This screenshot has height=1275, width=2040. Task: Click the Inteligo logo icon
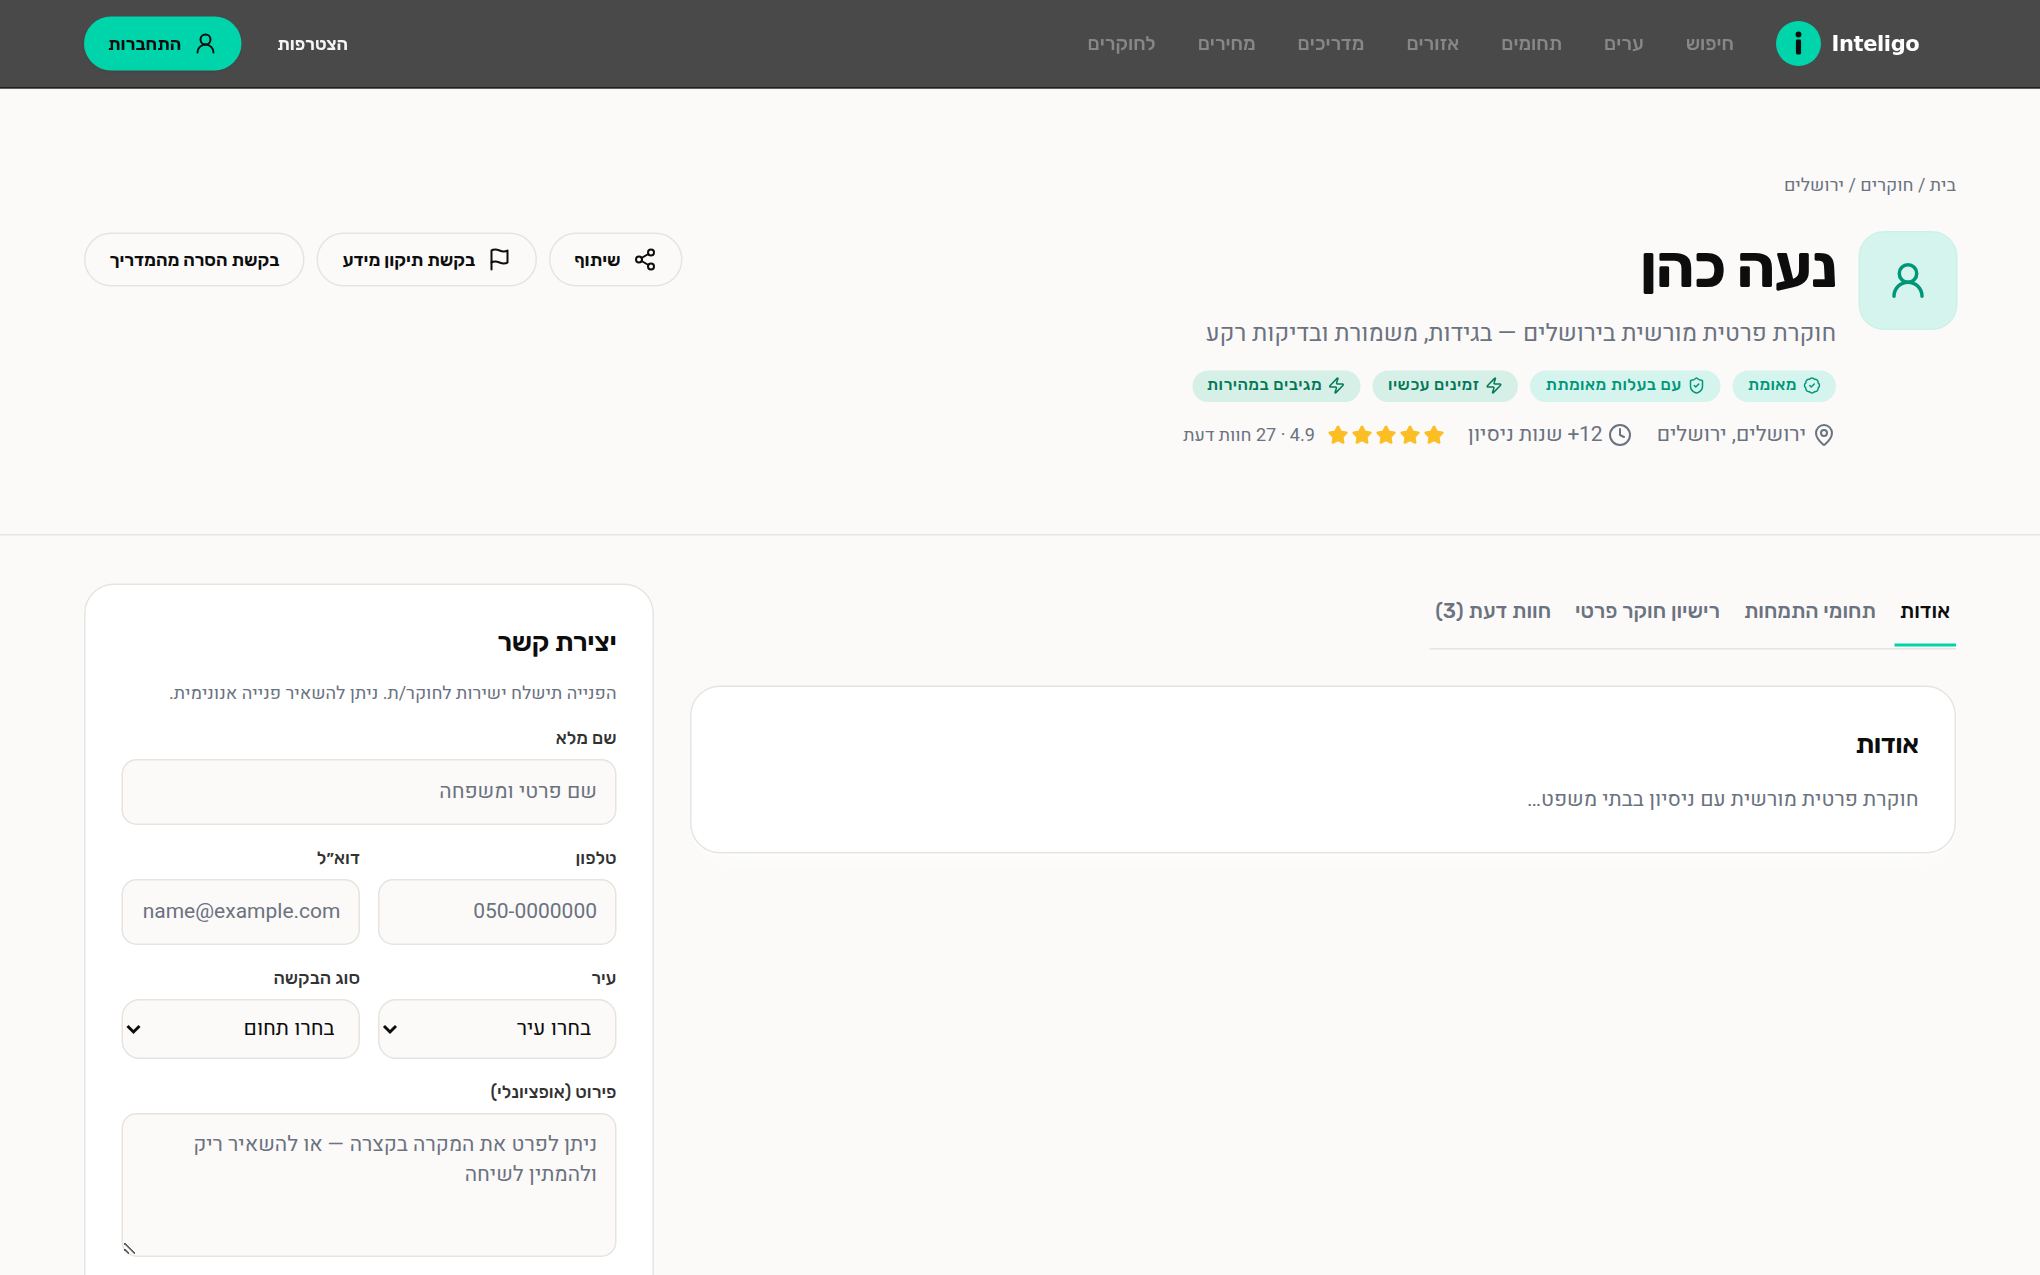(x=1797, y=44)
